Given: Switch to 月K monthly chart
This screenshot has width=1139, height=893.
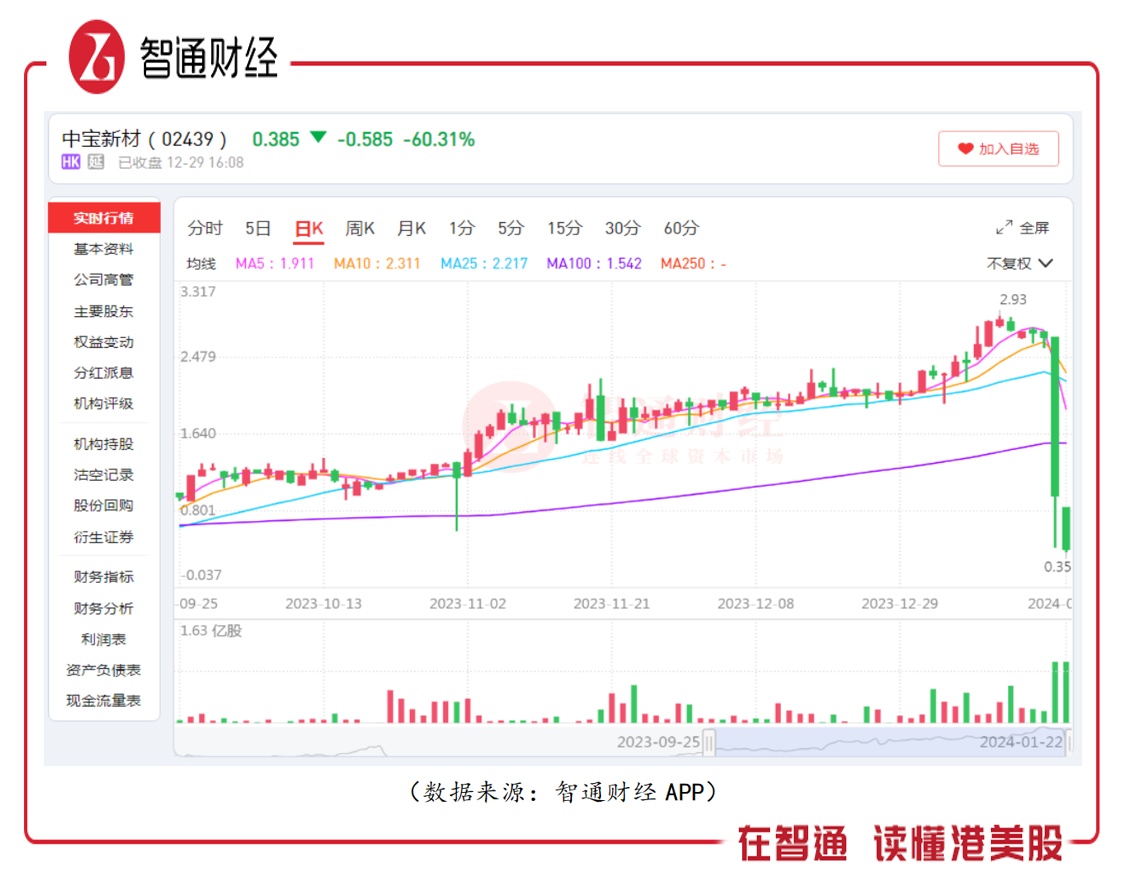Looking at the screenshot, I should click(x=411, y=228).
